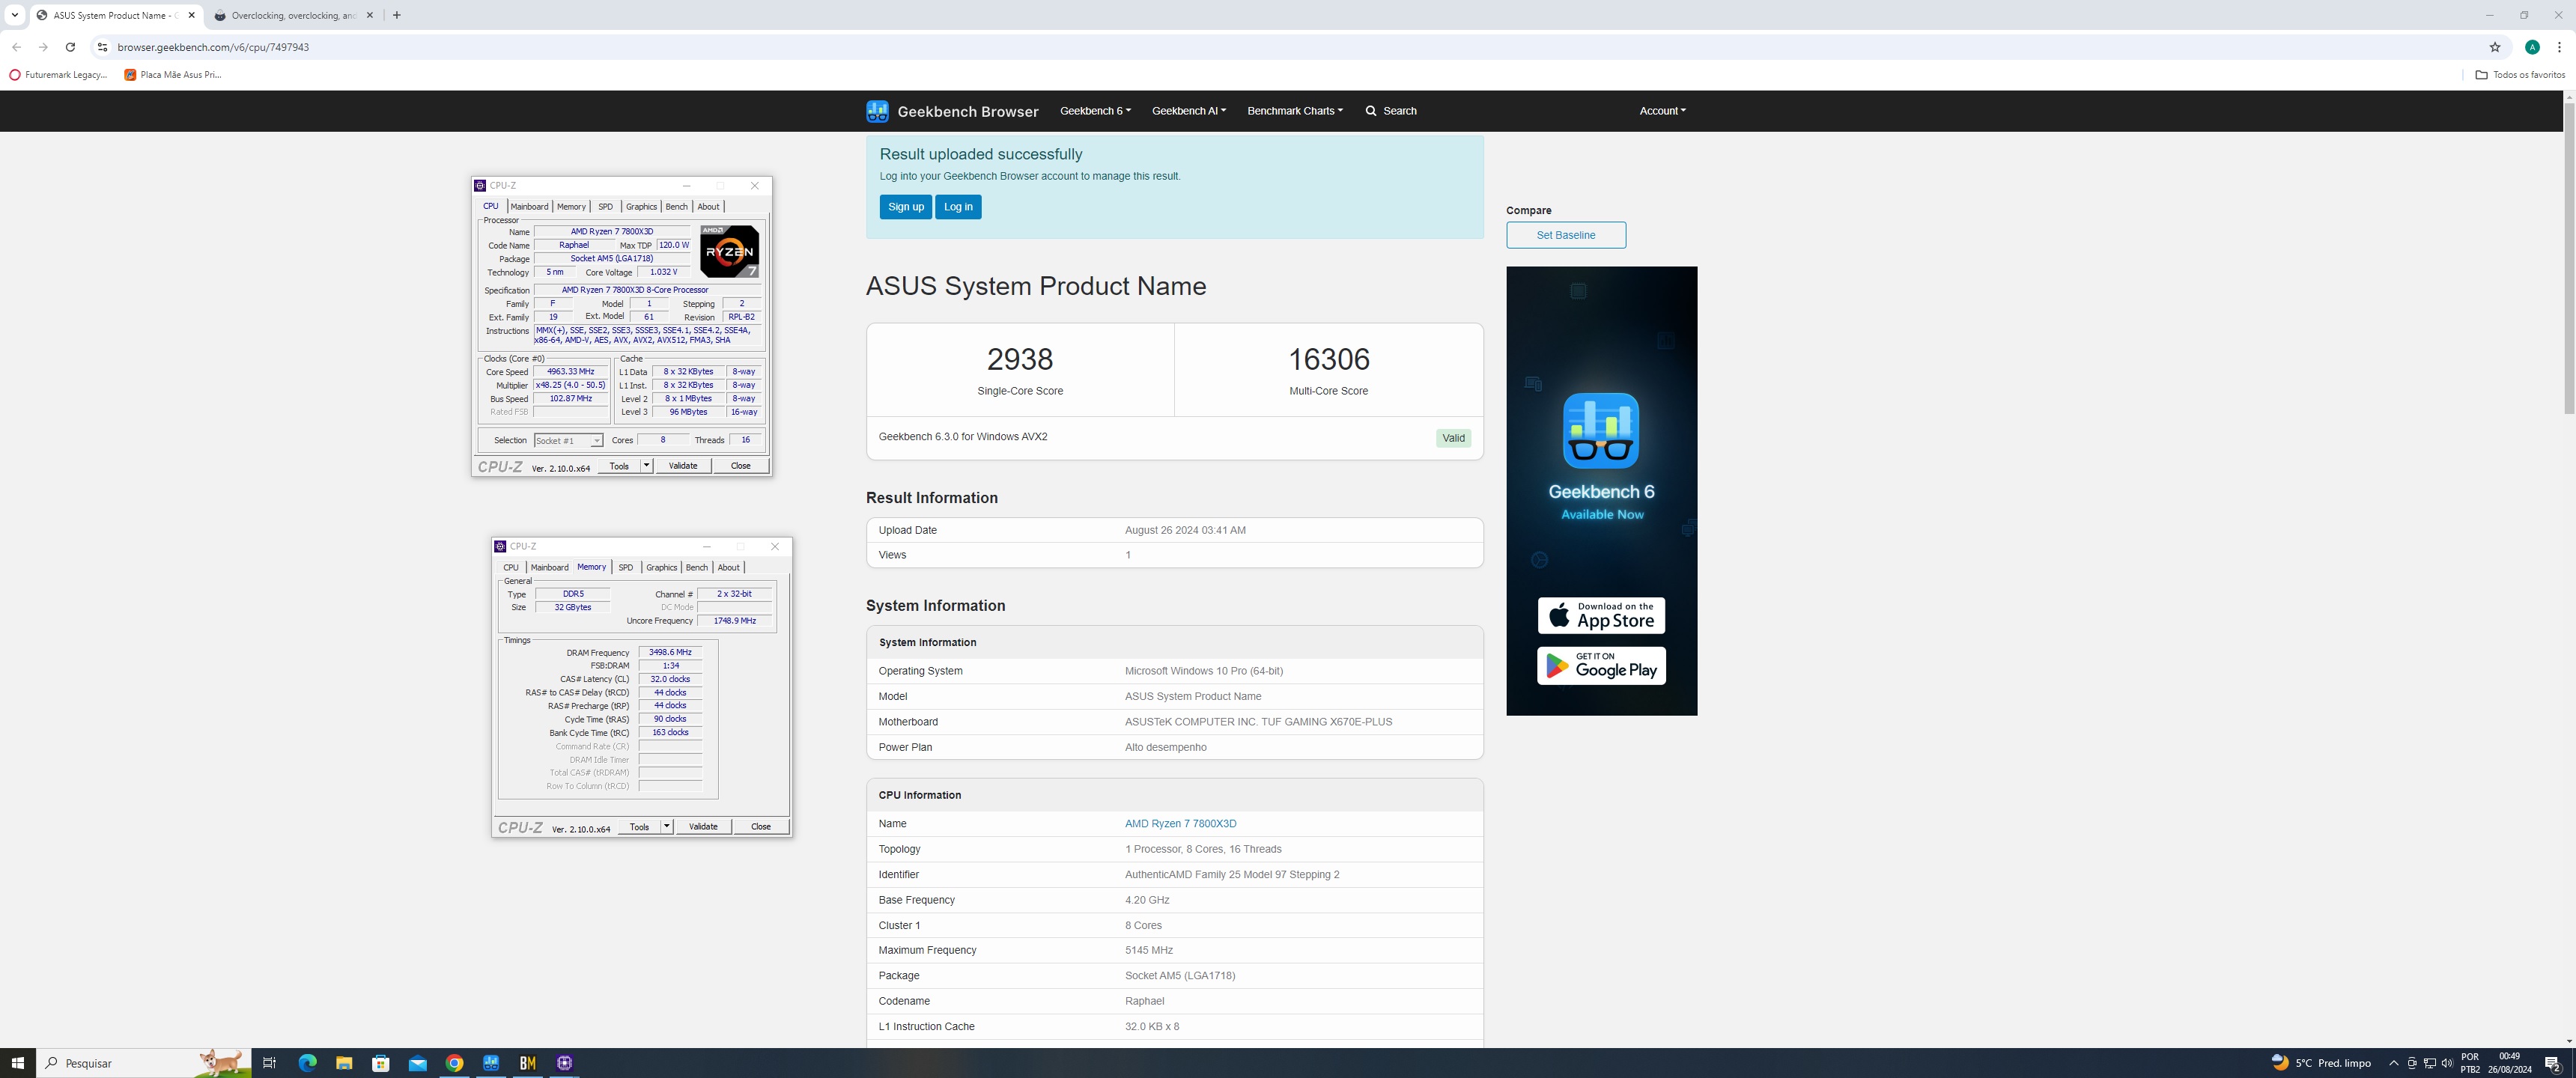Open Futuremark Legacy bookmark
Viewport: 2576px width, 1078px height.
click(x=58, y=75)
